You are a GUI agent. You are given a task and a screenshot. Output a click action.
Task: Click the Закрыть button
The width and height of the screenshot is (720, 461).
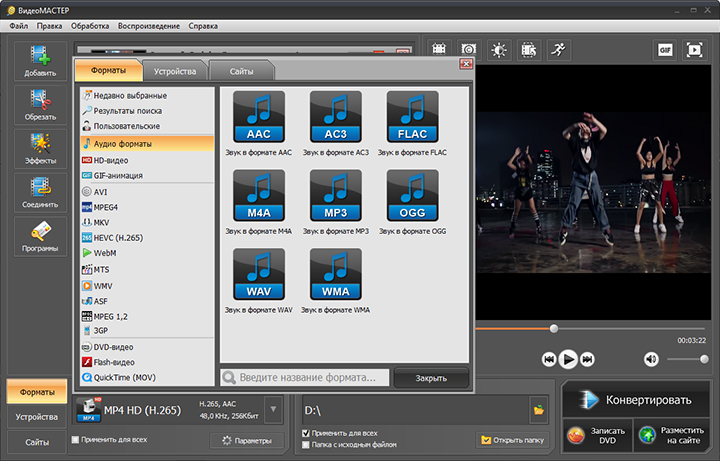[431, 378]
